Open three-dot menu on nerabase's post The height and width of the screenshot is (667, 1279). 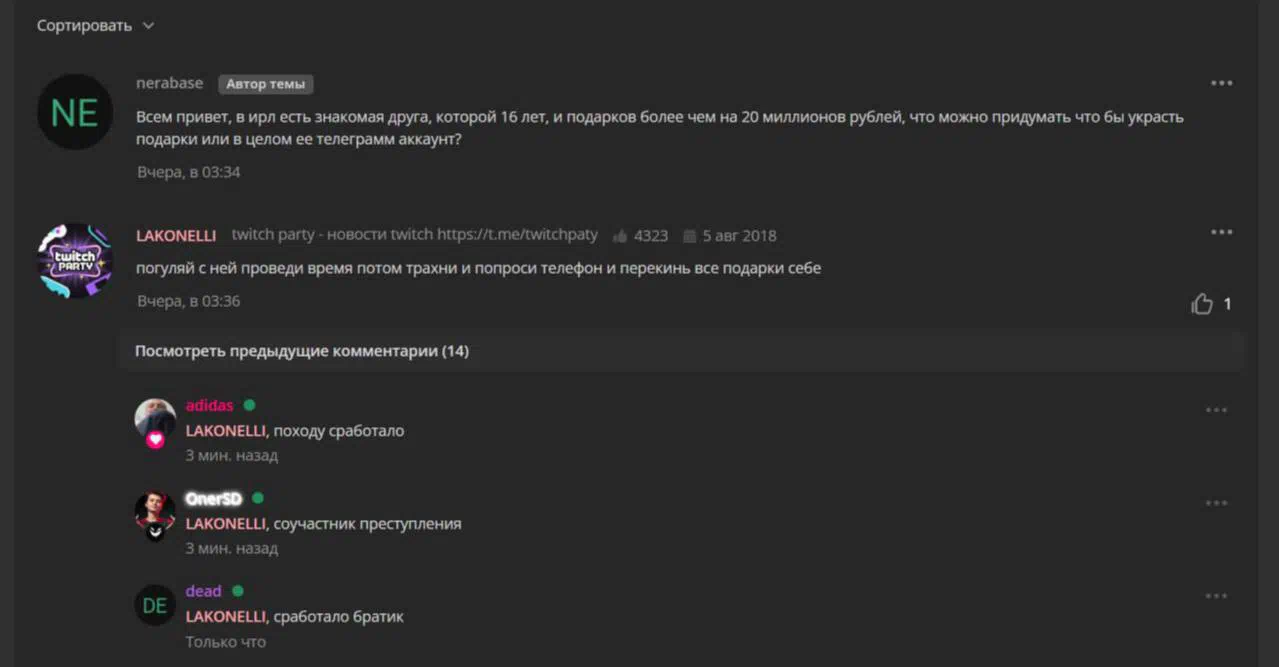1221,83
